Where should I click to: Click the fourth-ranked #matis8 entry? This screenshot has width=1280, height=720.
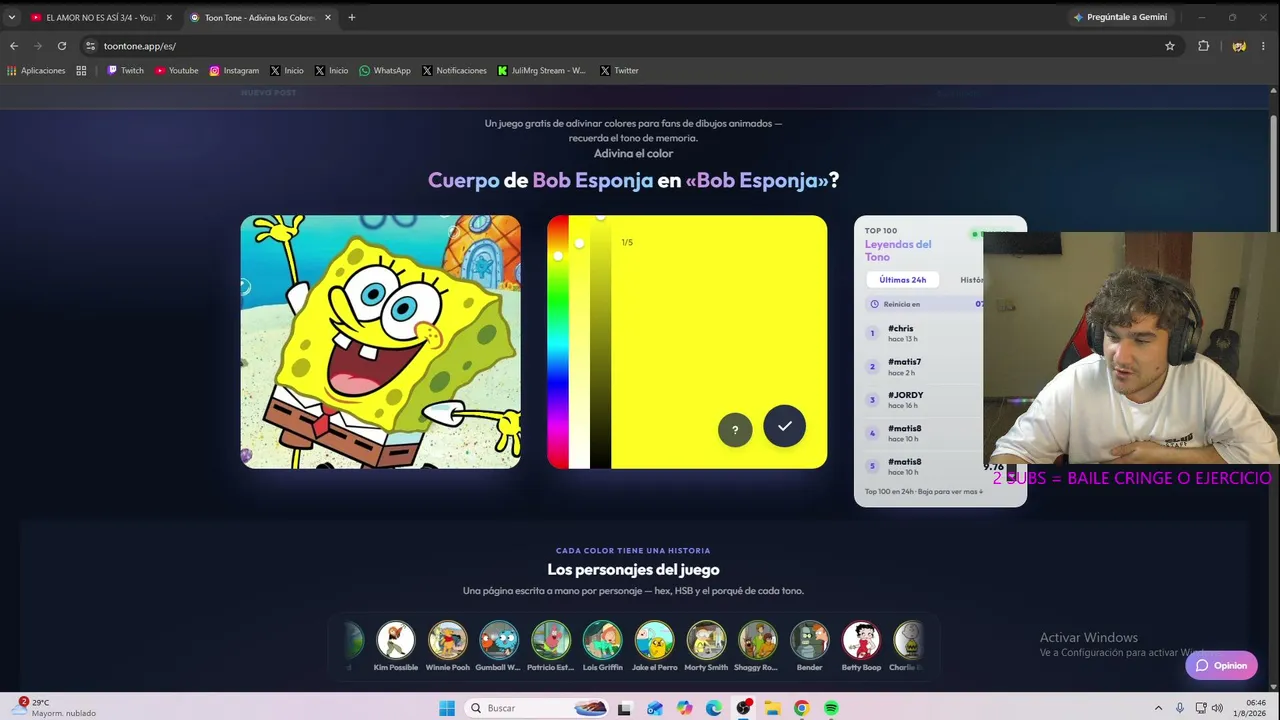pyautogui.click(x=924, y=433)
